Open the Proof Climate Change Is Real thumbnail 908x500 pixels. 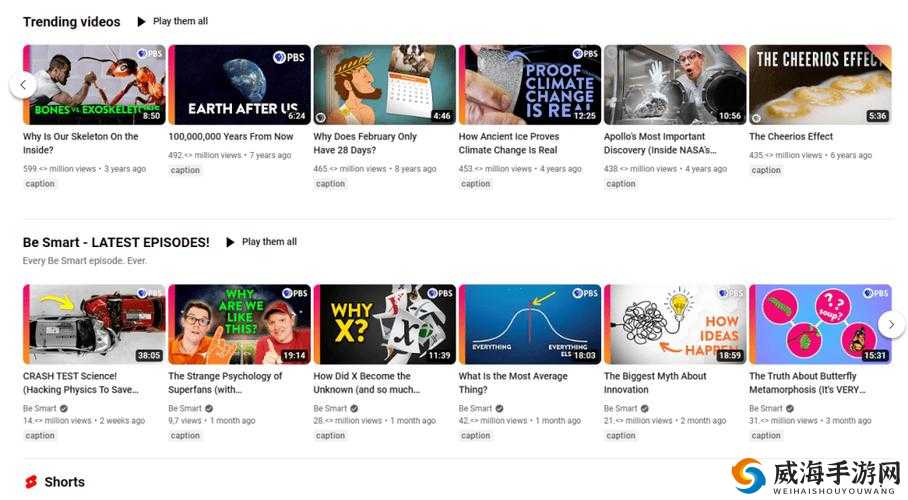pos(529,85)
